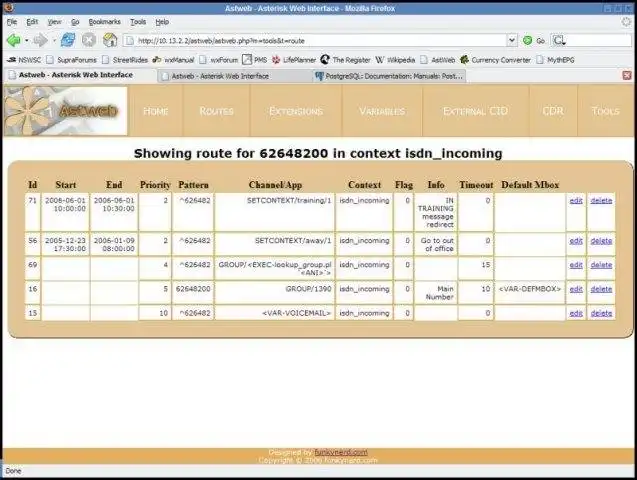Screen dimensions: 637x480
Task: Delete route with Id 71
Action: pos(601,201)
